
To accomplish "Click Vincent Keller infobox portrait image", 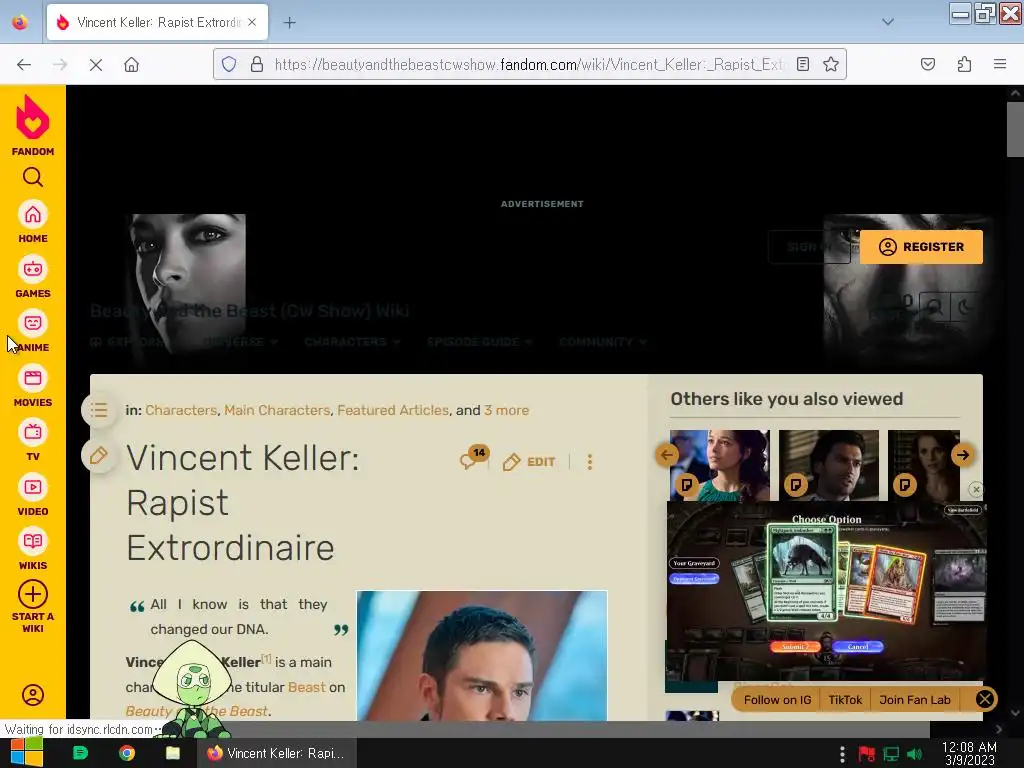I will (482, 656).
